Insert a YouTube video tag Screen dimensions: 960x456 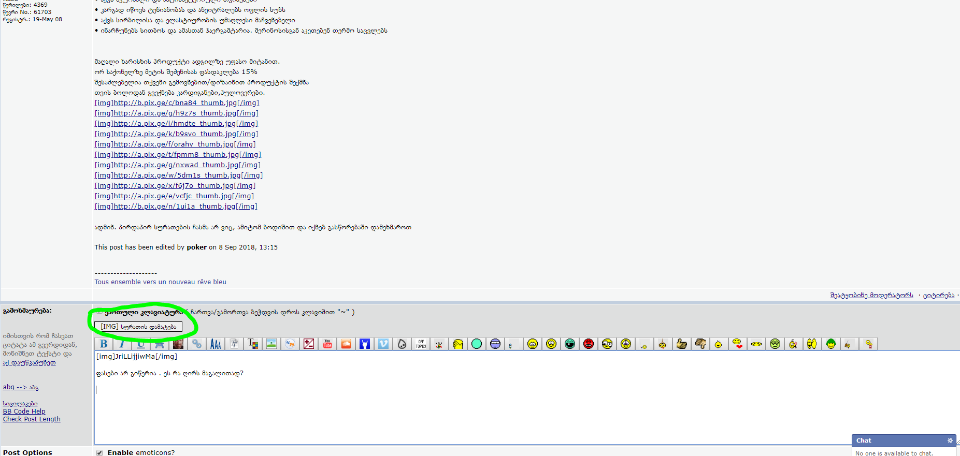pos(327,344)
